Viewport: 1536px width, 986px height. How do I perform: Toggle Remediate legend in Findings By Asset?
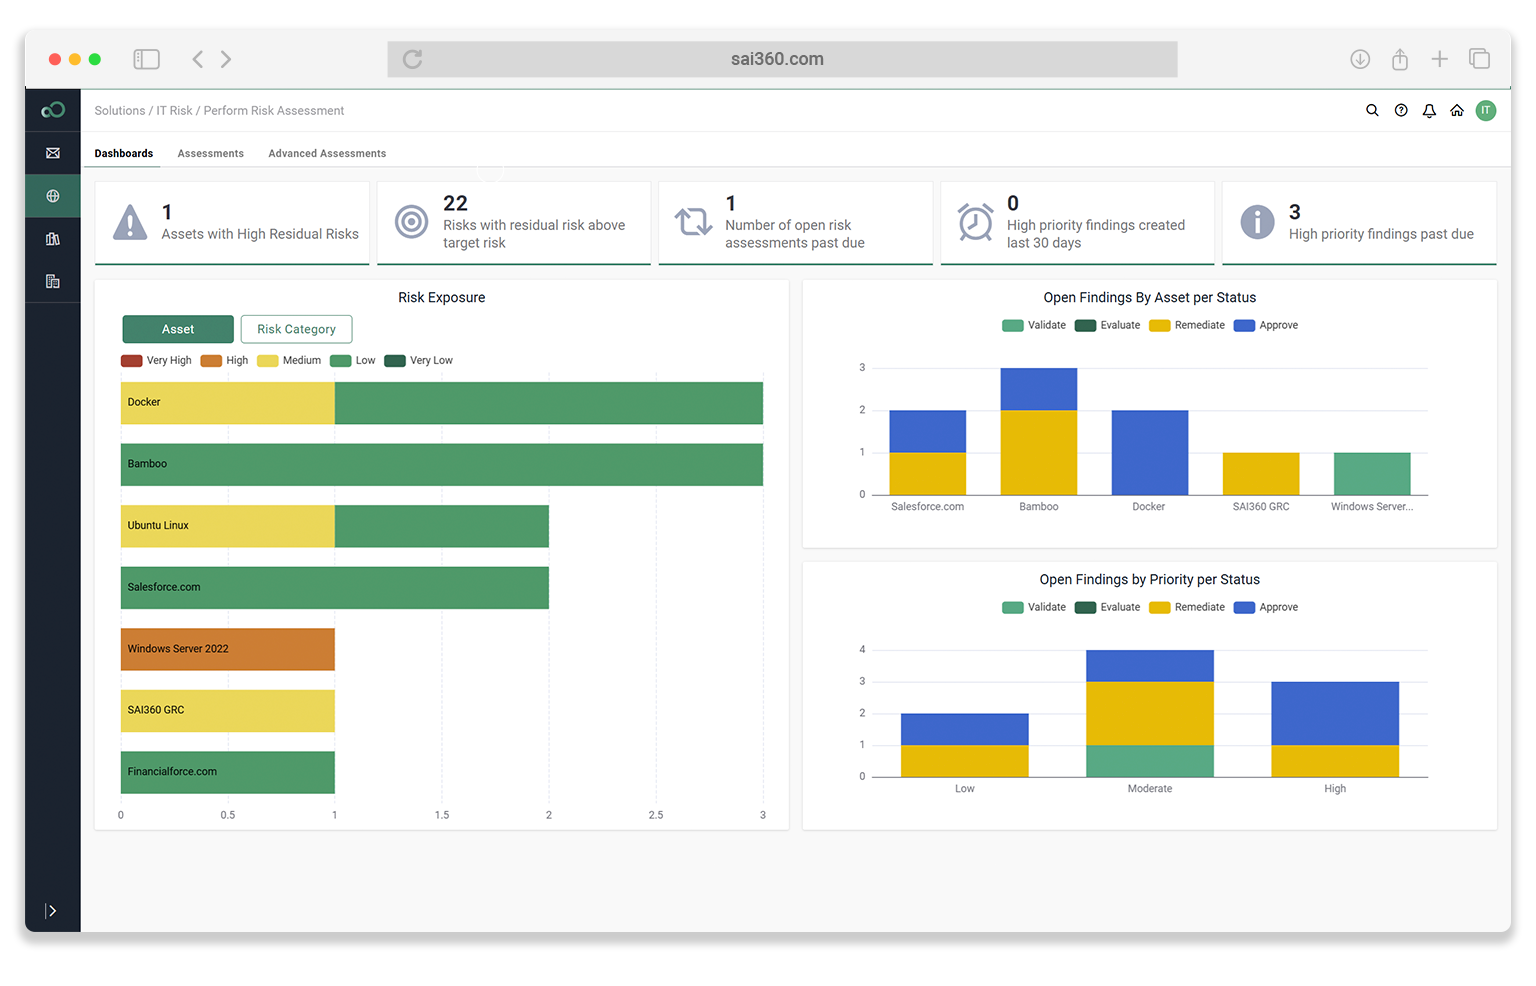pyautogui.click(x=1187, y=326)
